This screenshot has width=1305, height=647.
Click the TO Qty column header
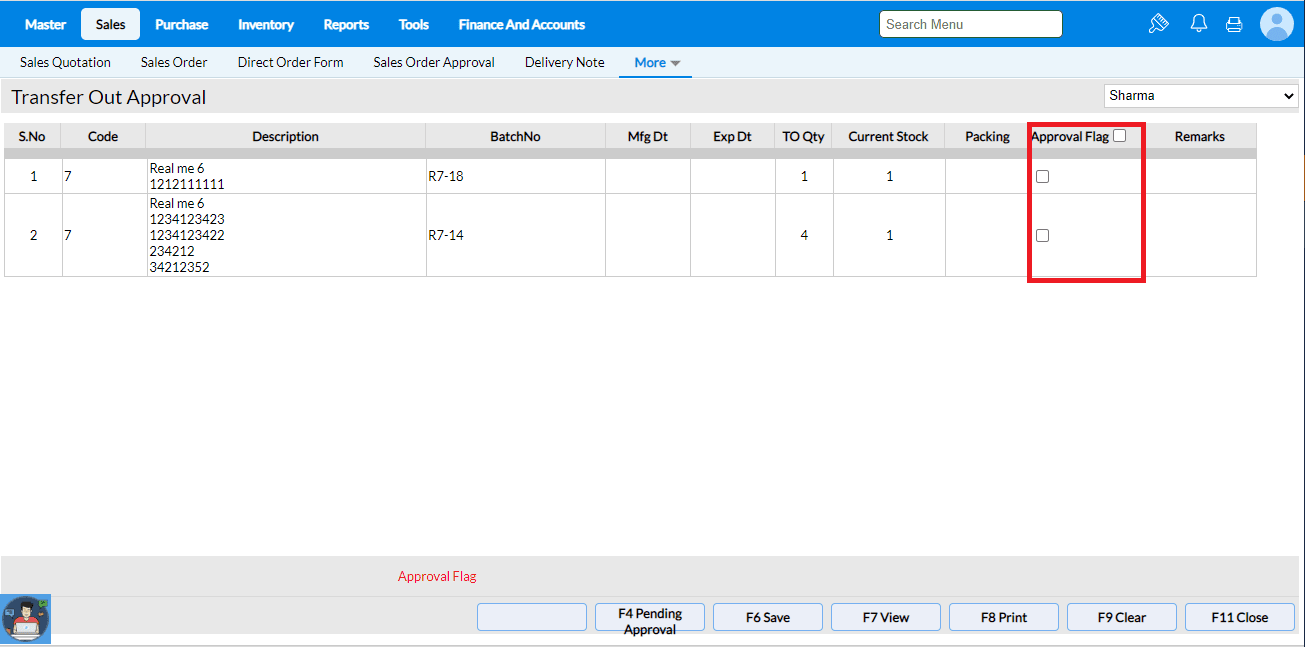(804, 136)
